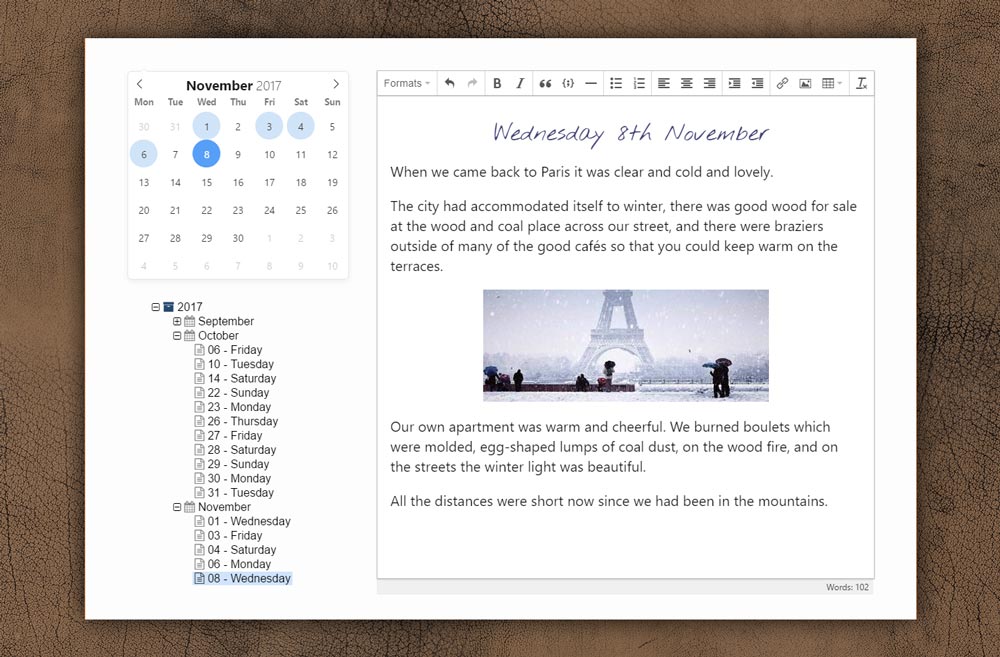Pick November 15 in the calendar
Image resolution: width=1000 pixels, height=657 pixels.
pos(207,182)
